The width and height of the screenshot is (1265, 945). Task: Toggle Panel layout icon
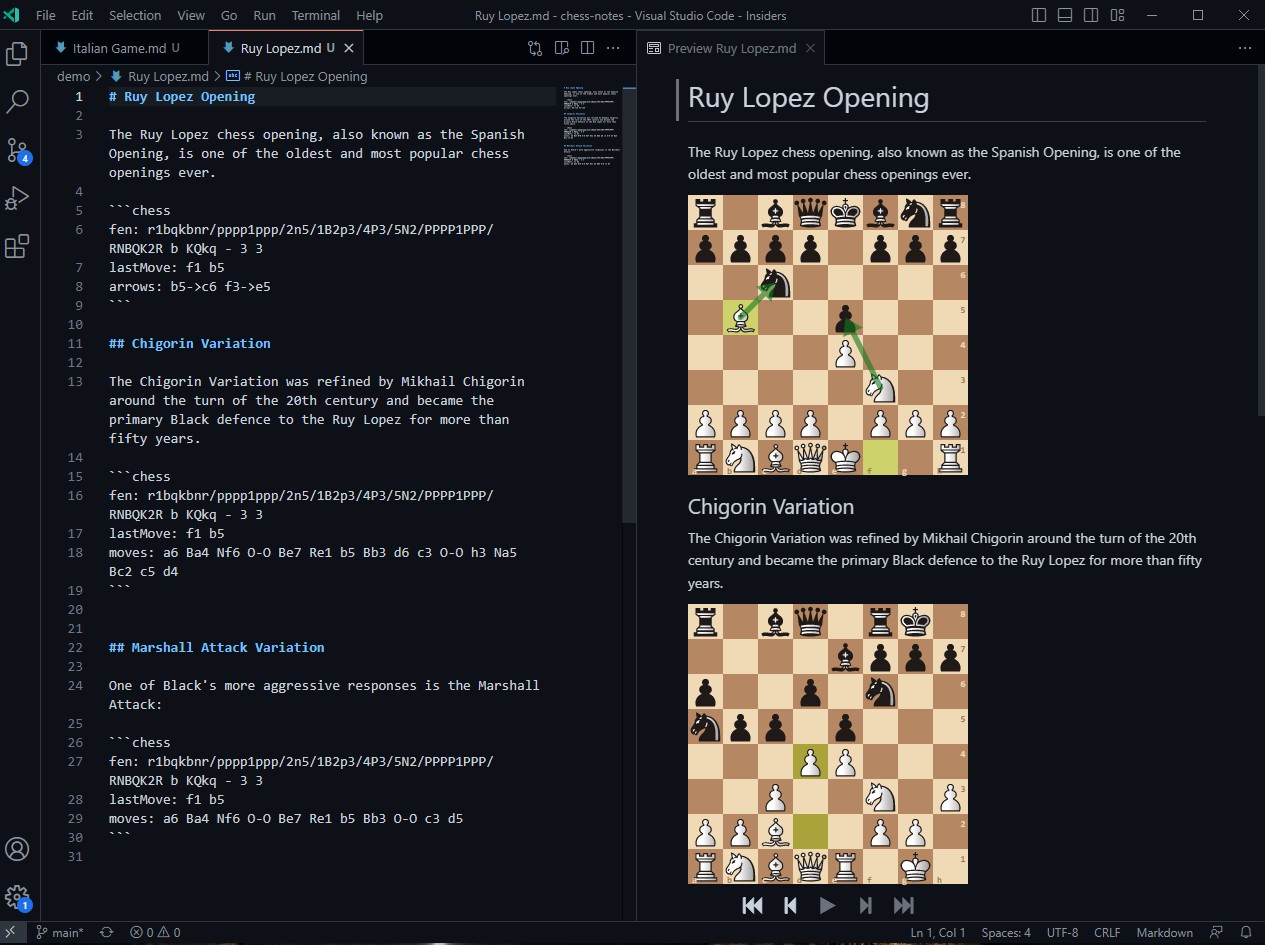click(x=1065, y=15)
